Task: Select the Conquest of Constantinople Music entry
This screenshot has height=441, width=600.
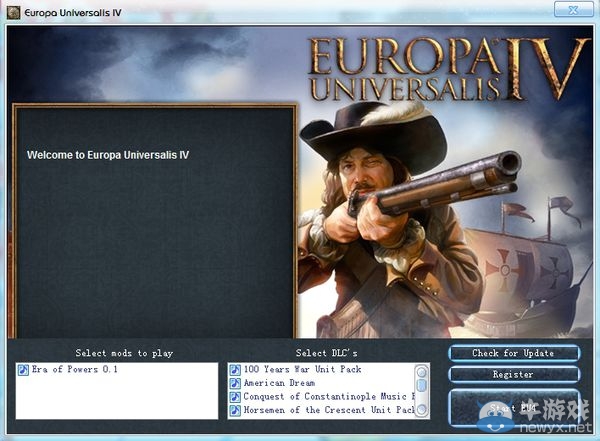Action: coord(329,397)
